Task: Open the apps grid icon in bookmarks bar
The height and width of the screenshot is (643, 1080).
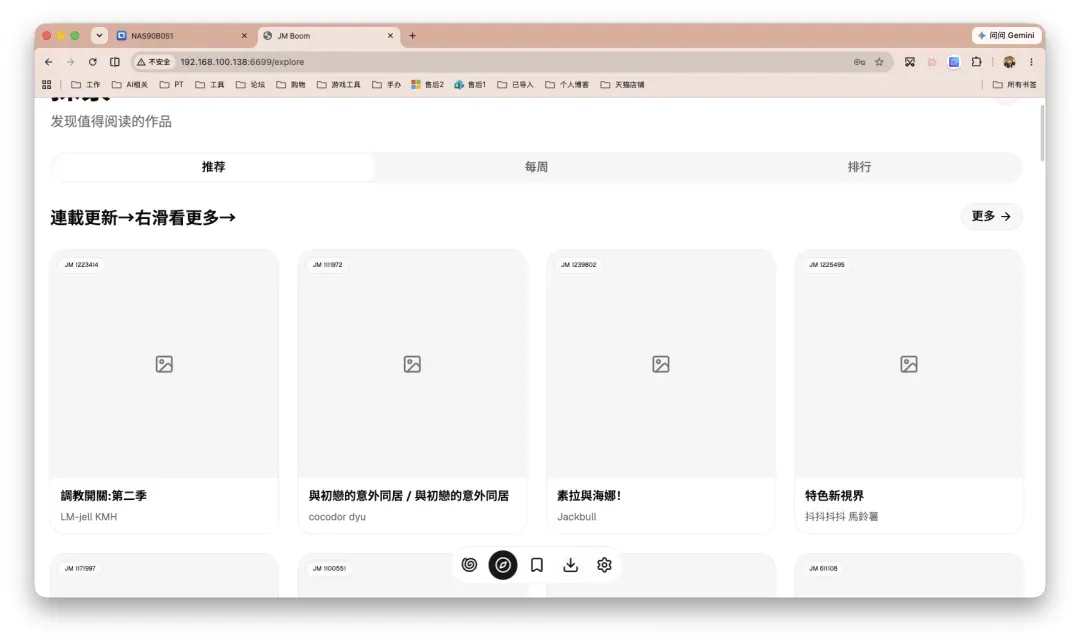Action: [x=47, y=85]
